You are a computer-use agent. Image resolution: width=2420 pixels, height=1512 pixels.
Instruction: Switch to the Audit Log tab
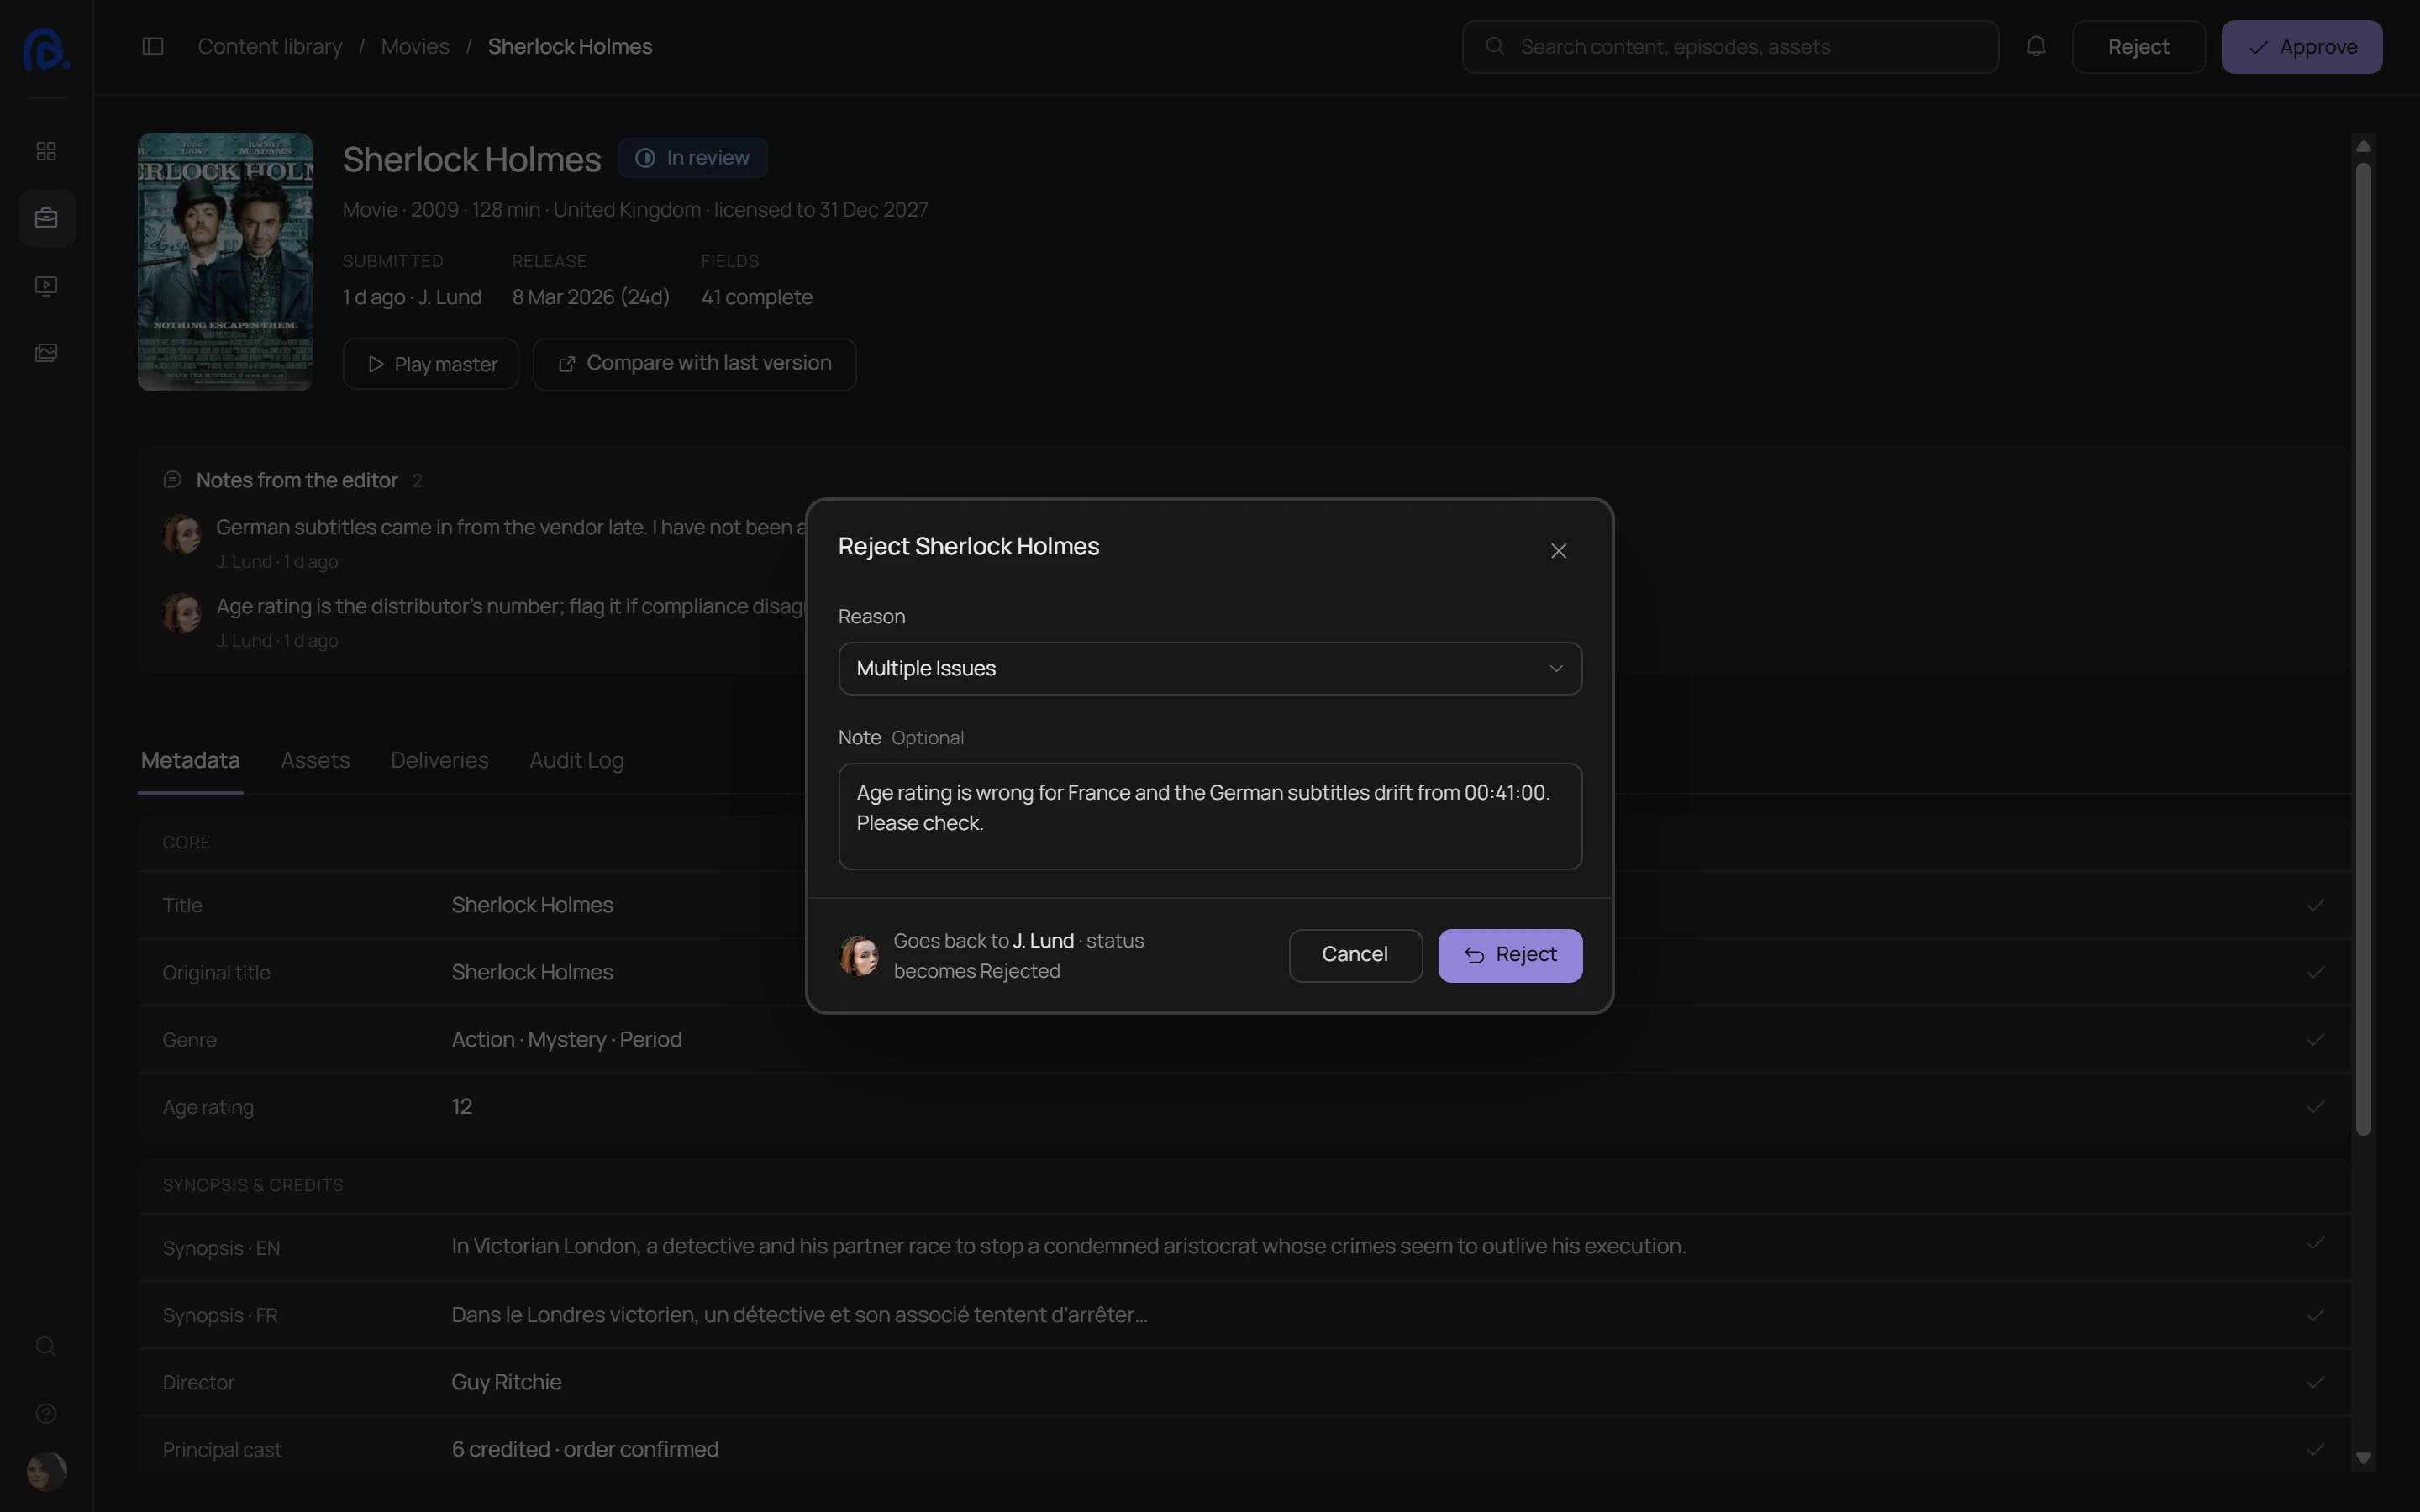click(576, 760)
